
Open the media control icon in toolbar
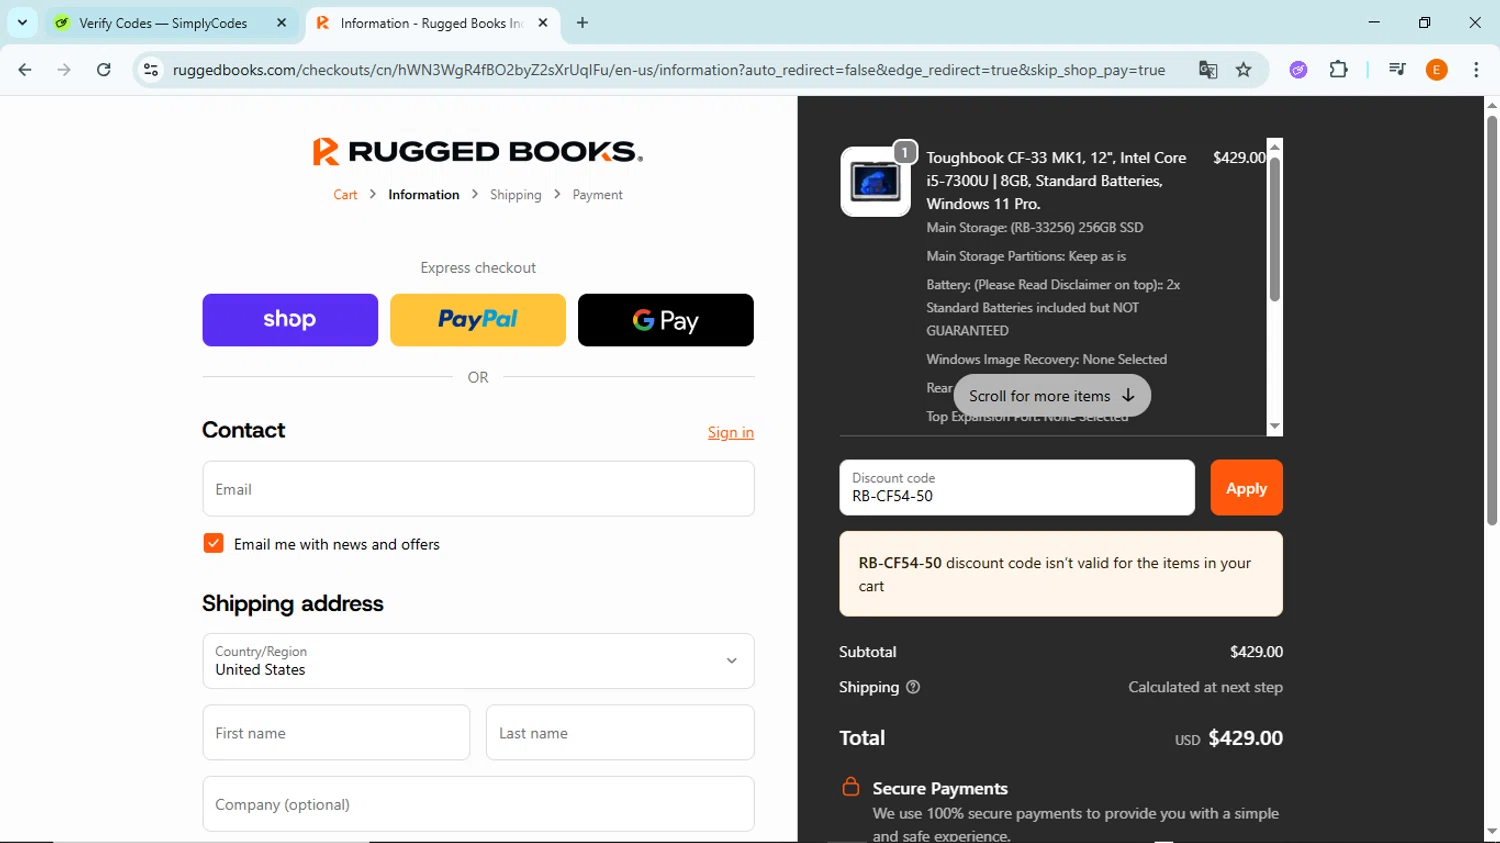tap(1397, 70)
